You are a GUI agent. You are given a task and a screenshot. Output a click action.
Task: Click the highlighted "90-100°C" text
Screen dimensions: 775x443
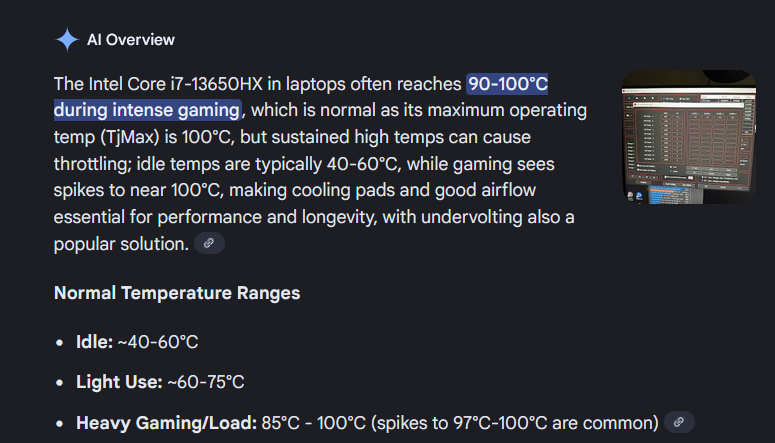click(x=507, y=83)
